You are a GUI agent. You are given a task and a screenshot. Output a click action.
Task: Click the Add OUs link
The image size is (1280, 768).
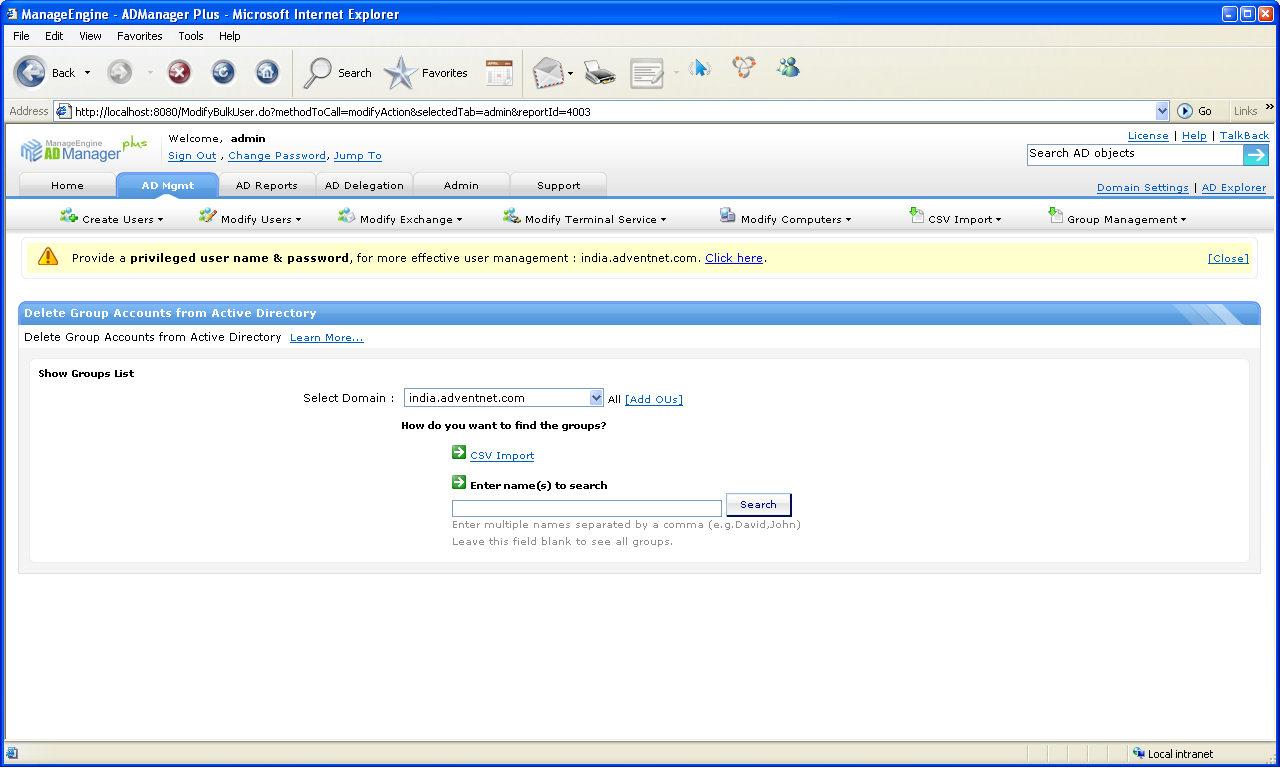pos(654,399)
